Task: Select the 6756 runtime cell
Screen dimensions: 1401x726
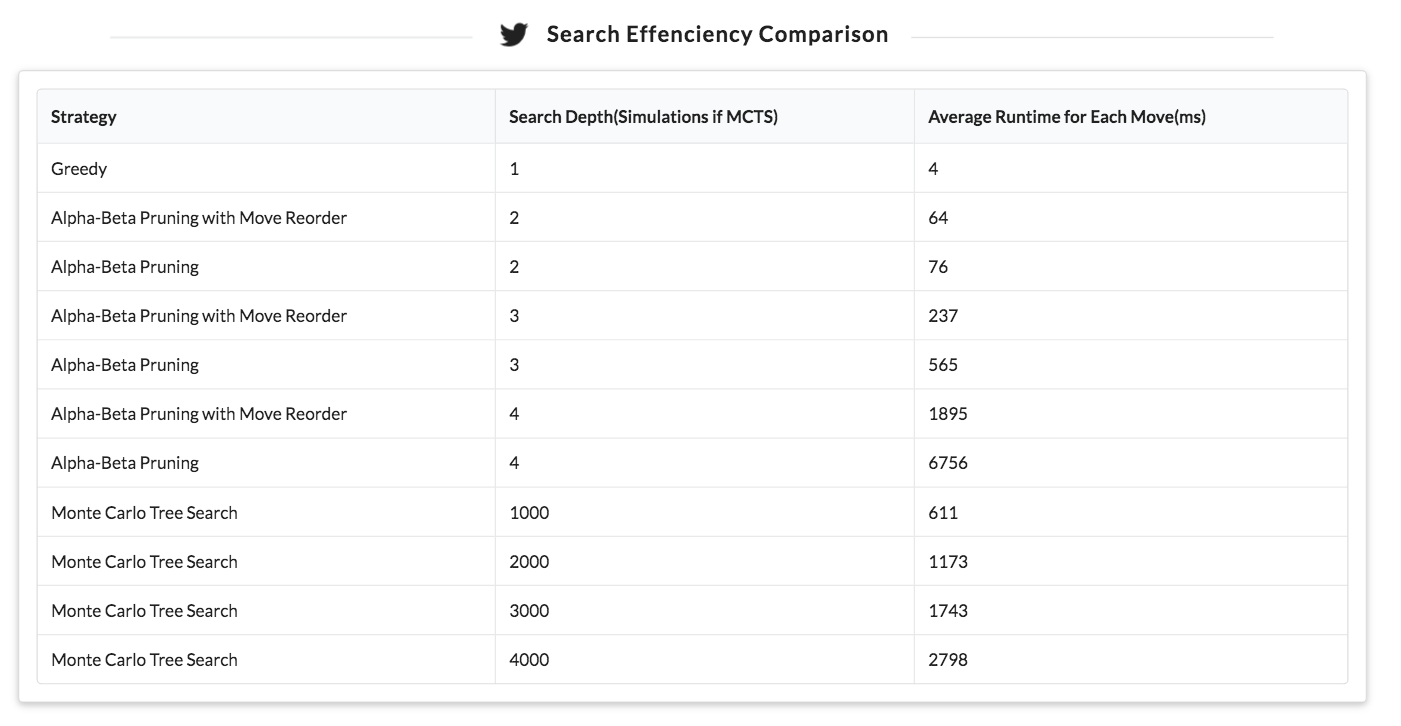Action: [x=947, y=463]
